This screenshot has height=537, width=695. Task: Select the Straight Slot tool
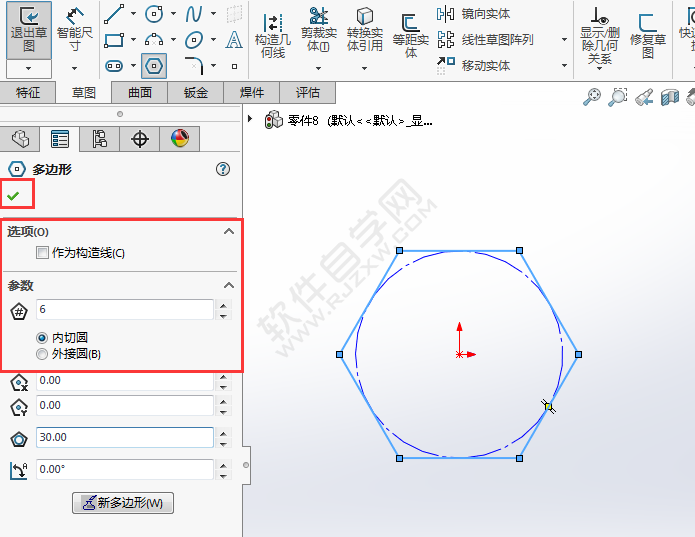[x=114, y=66]
